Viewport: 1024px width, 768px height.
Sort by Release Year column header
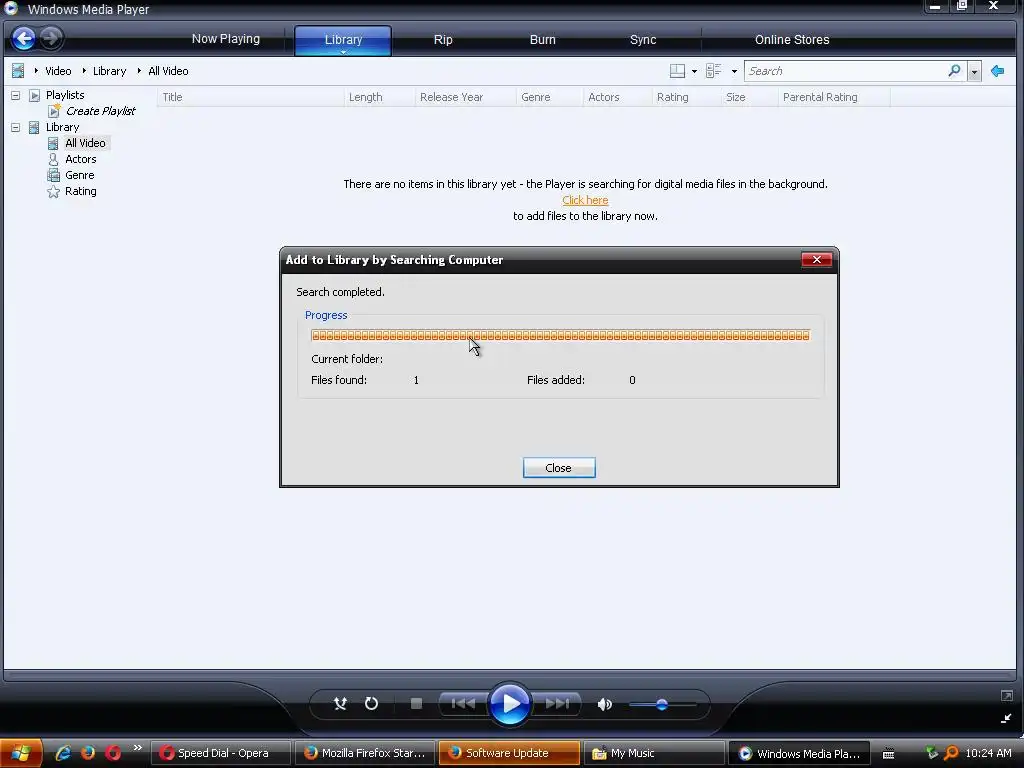465,97
